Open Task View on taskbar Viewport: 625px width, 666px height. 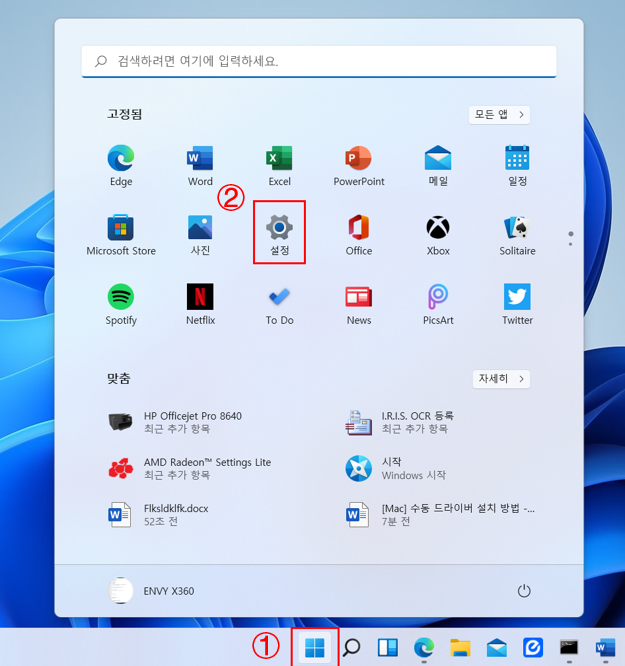(x=387, y=648)
